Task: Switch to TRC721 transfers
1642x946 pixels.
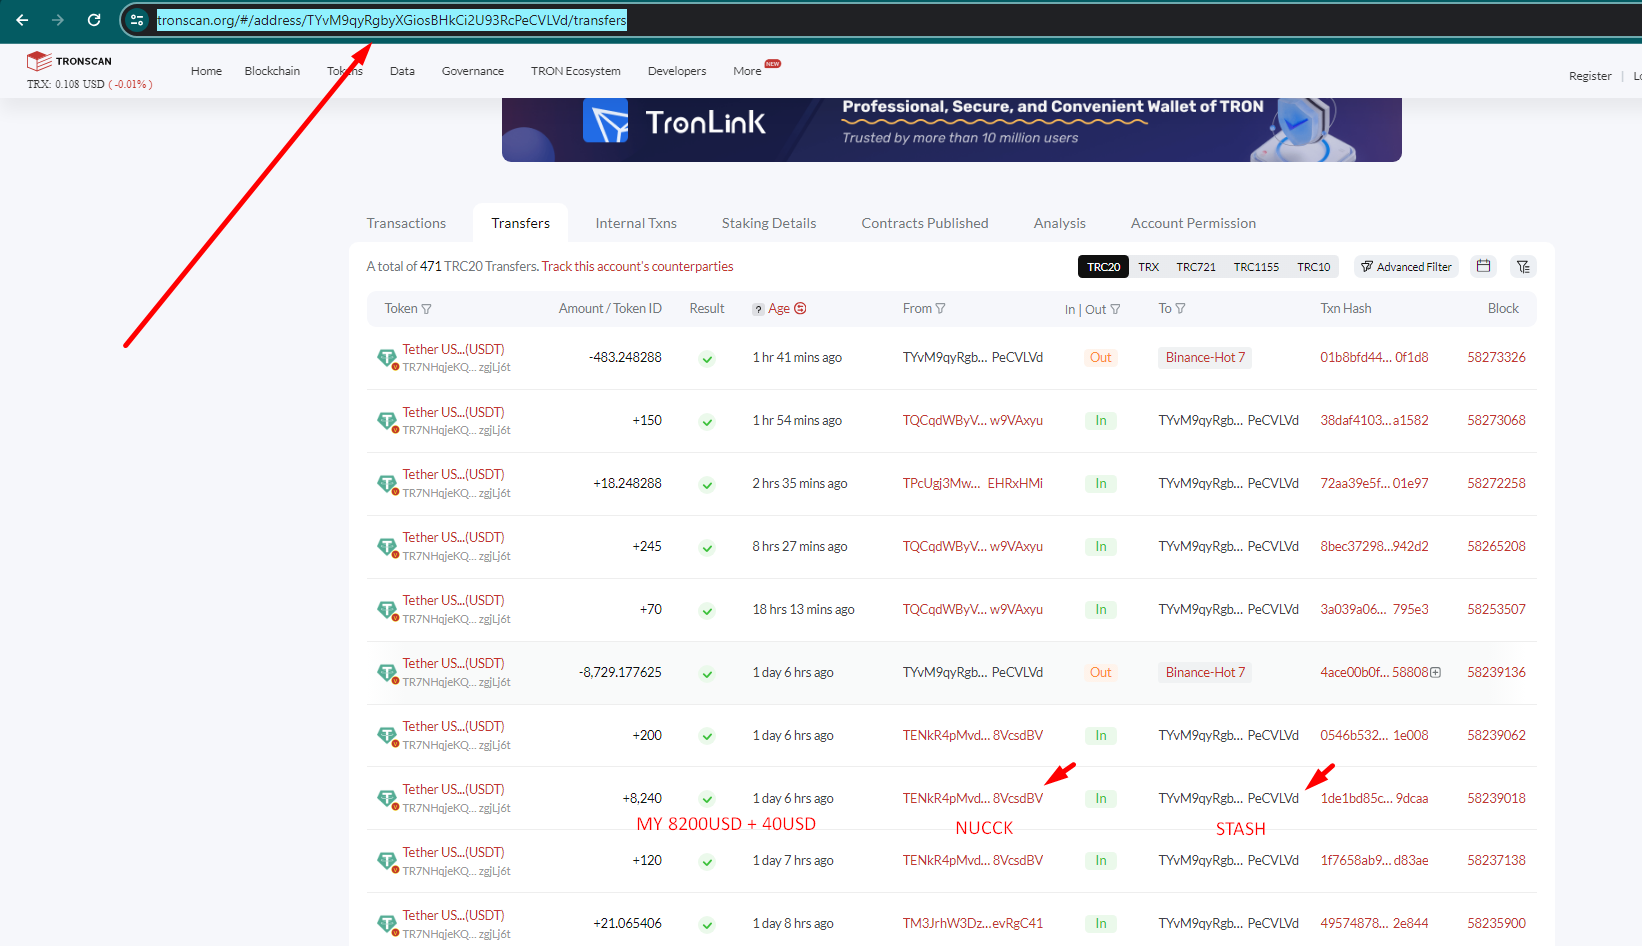Action: (x=1196, y=267)
